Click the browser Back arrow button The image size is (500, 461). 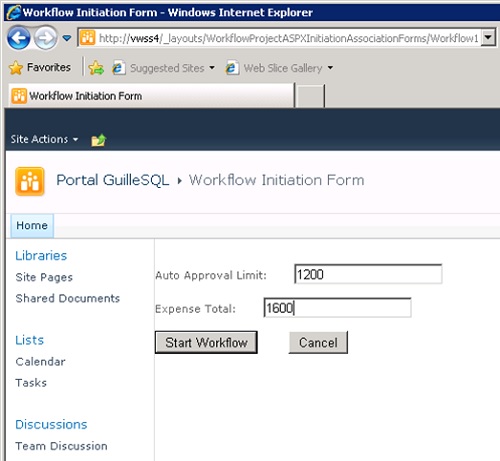pyautogui.click(x=19, y=38)
